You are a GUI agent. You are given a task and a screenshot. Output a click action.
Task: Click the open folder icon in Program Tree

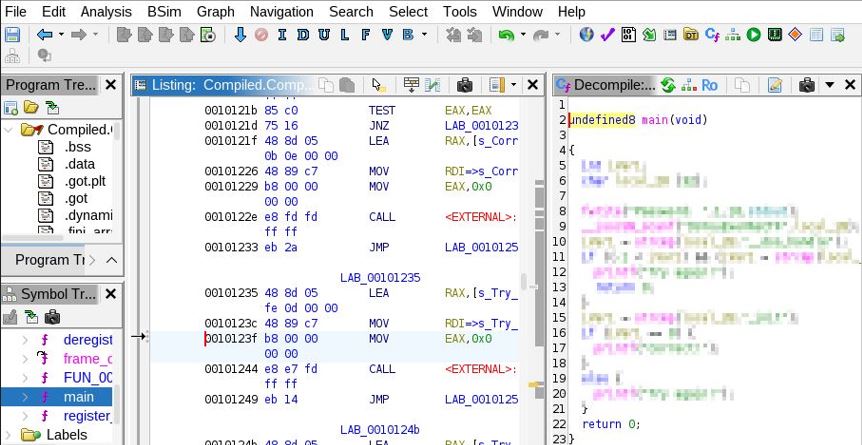click(31, 107)
